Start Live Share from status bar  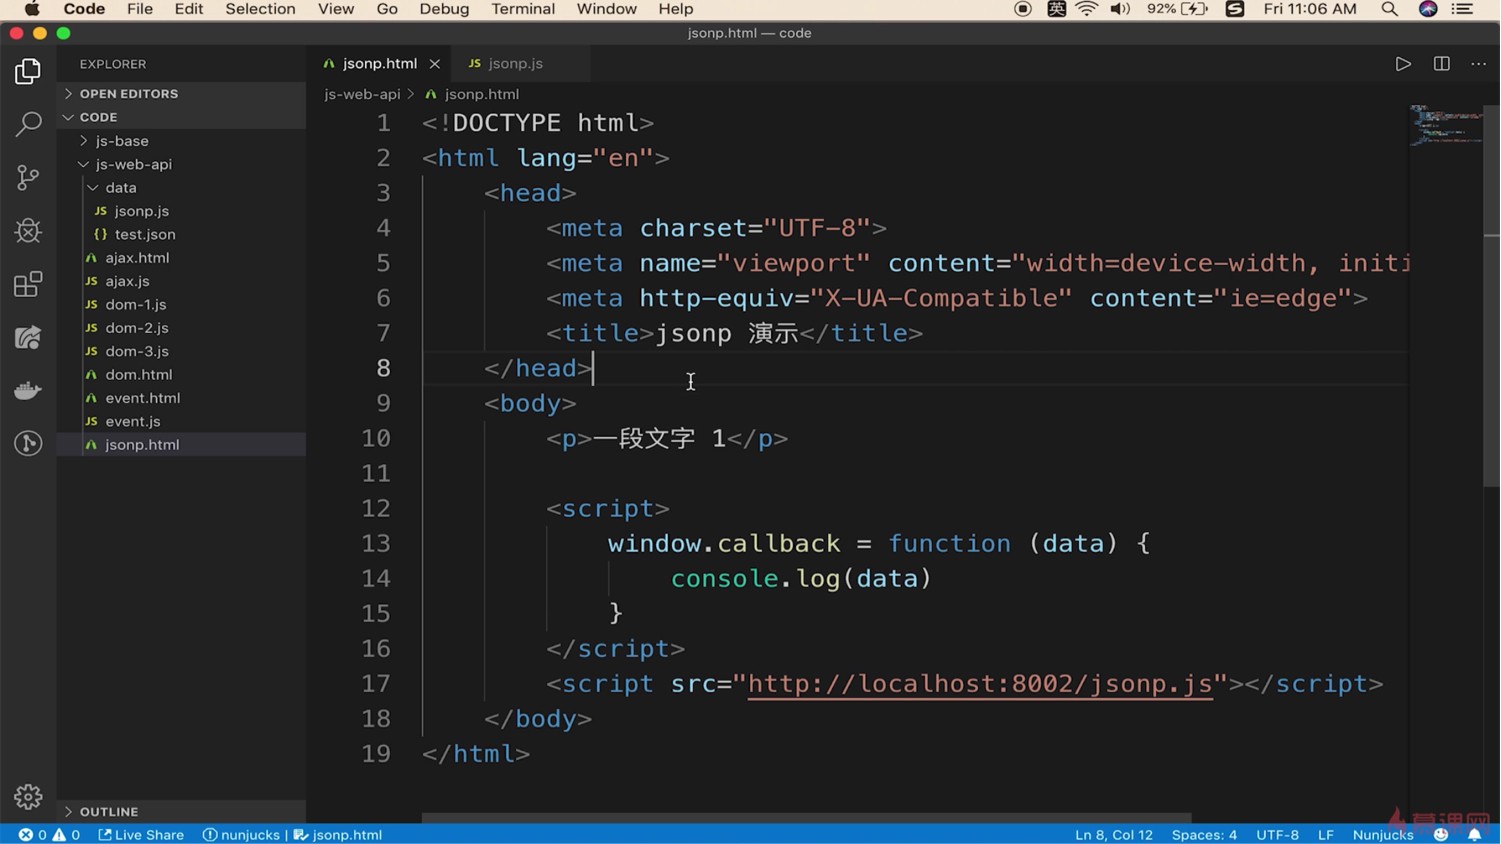tap(141, 835)
